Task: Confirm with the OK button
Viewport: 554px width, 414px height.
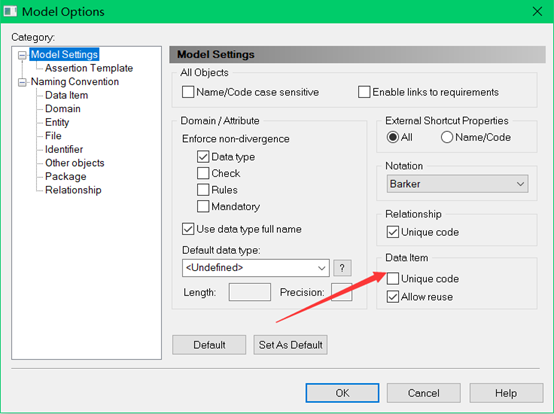Action: click(342, 393)
